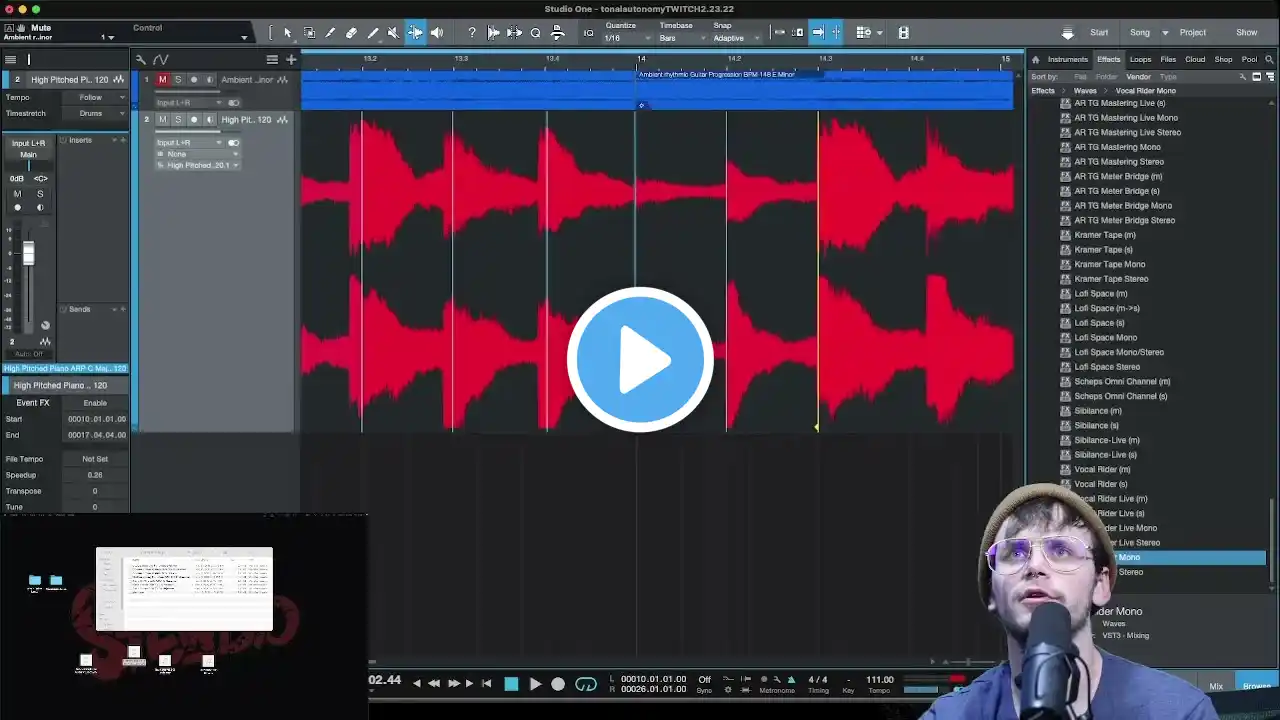Viewport: 1280px width, 720px height.
Task: Open the Show page
Action: pos(1247,33)
